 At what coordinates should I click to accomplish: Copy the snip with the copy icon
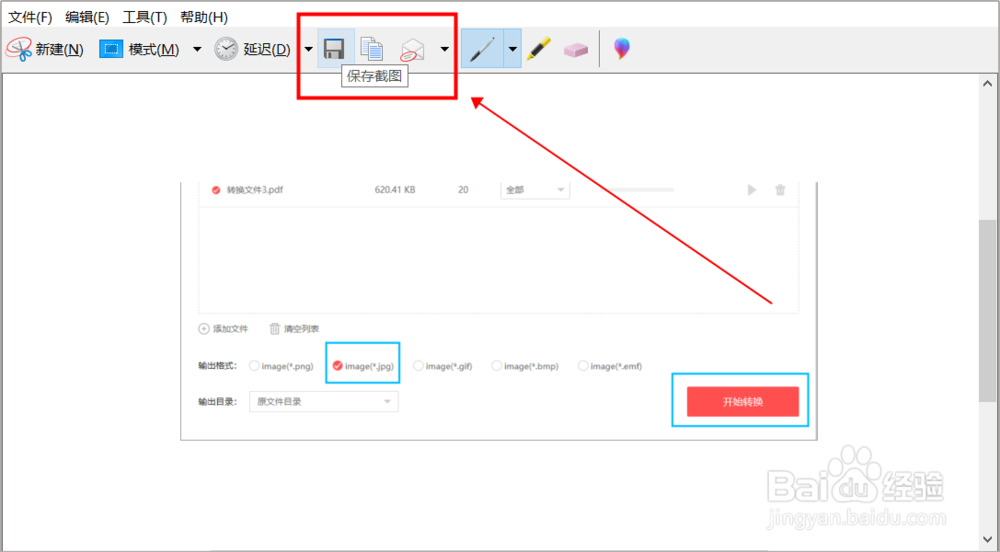(x=372, y=49)
